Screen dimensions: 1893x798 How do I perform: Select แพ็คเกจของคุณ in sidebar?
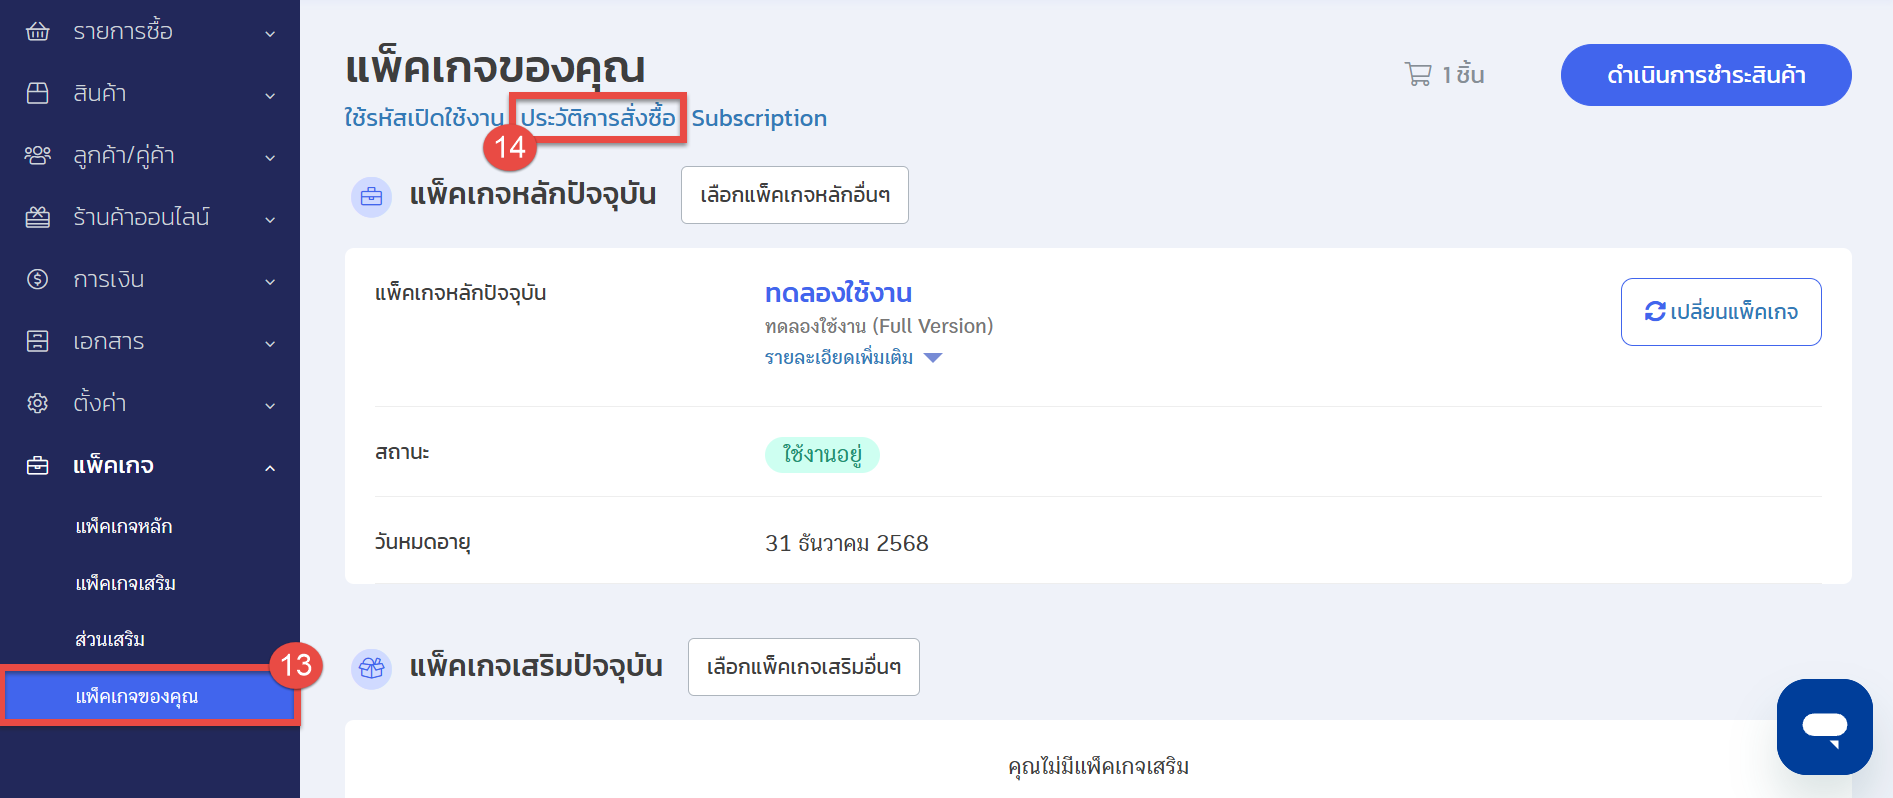point(137,697)
